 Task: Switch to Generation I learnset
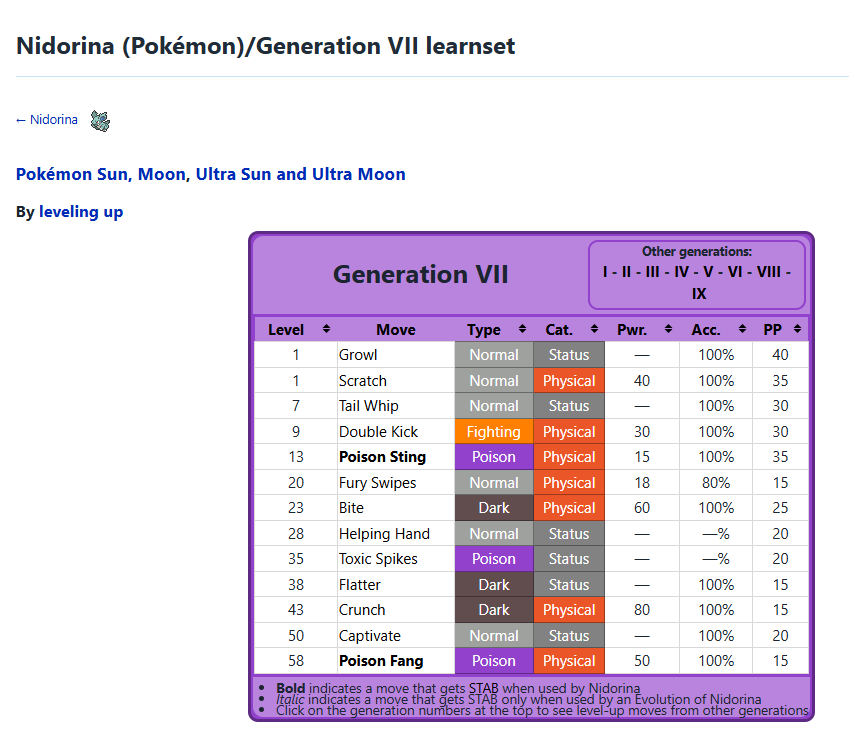tap(605, 272)
